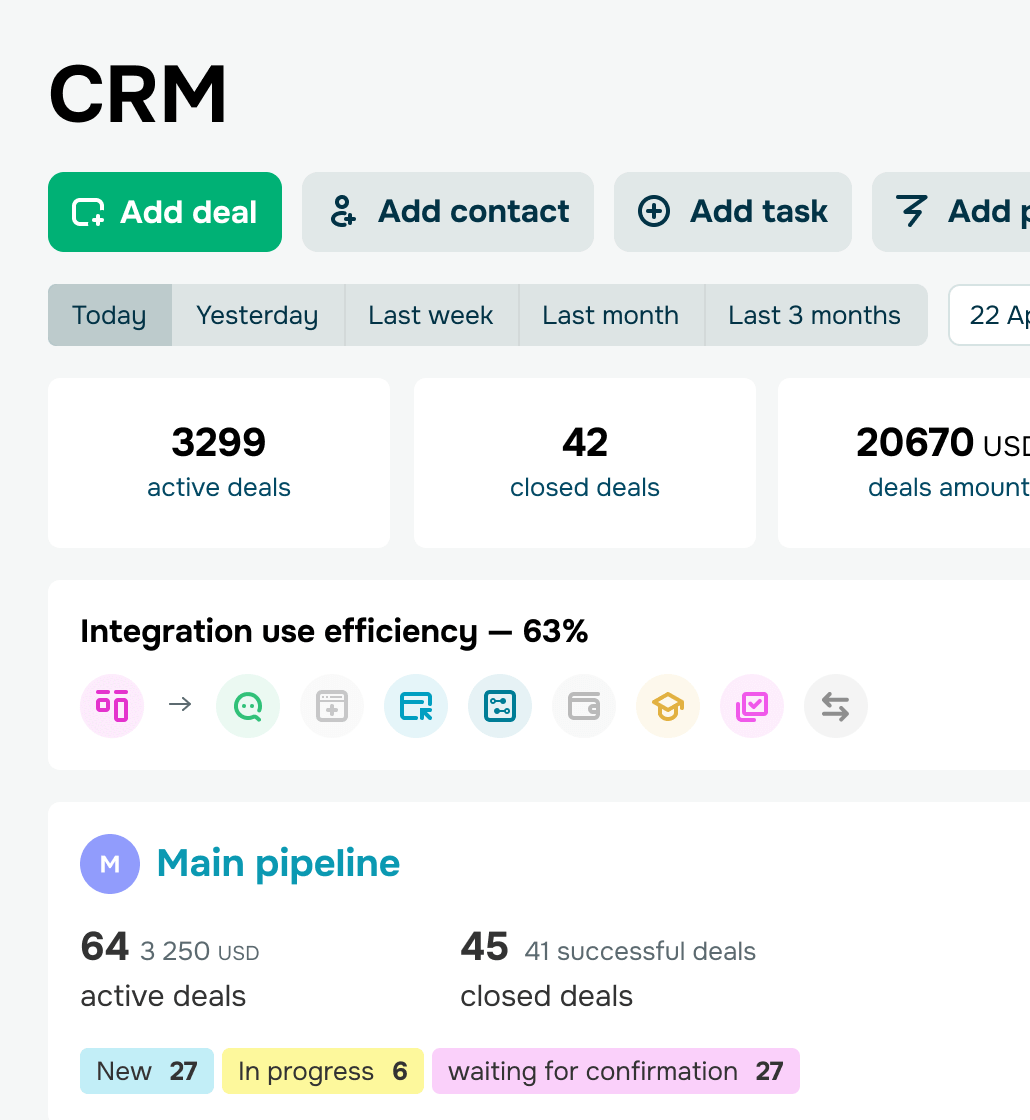Click the Main pipeline avatar circle

[110, 864]
